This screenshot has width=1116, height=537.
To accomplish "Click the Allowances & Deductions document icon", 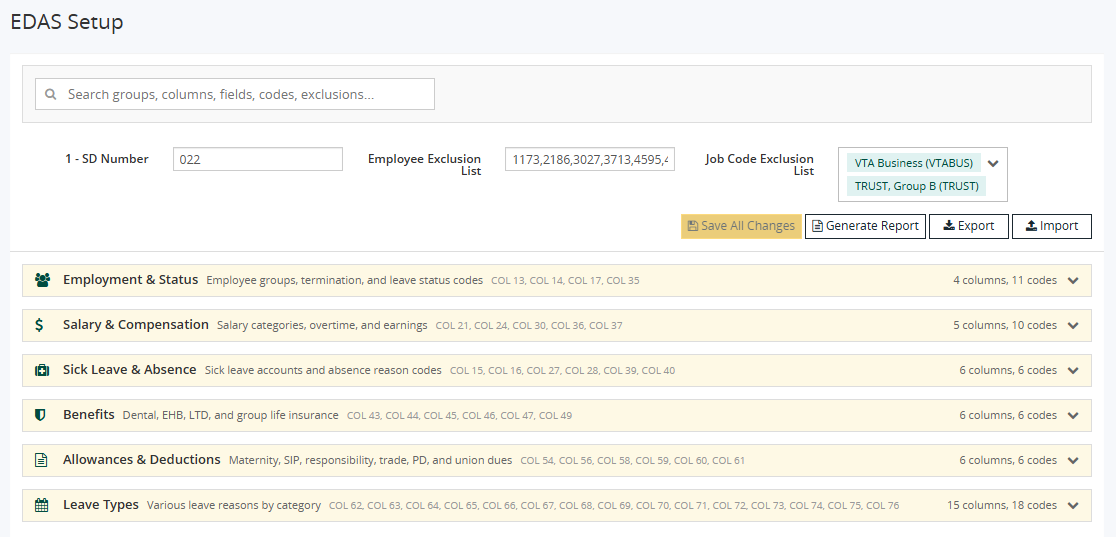I will click(x=41, y=460).
